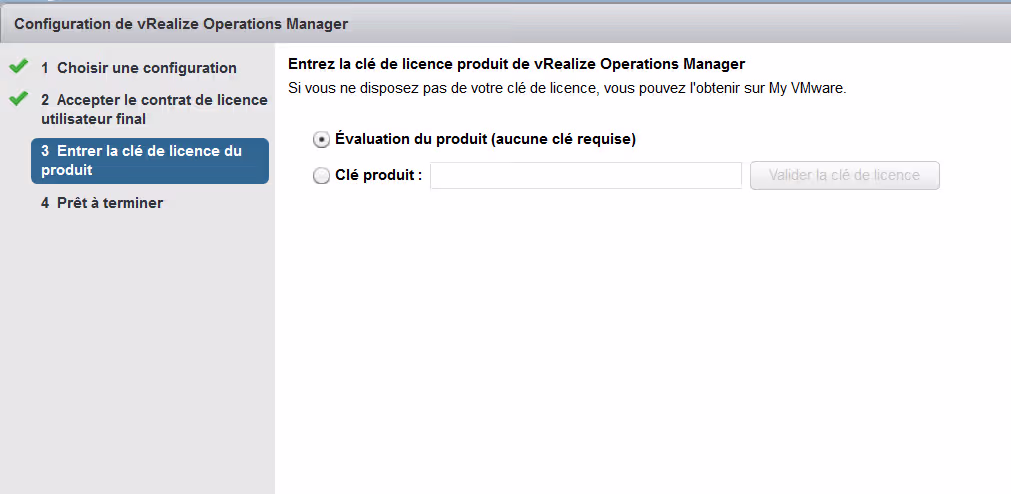Click the heading "Entrez la clé de licence produit"
1011x494 pixels.
[x=516, y=65]
